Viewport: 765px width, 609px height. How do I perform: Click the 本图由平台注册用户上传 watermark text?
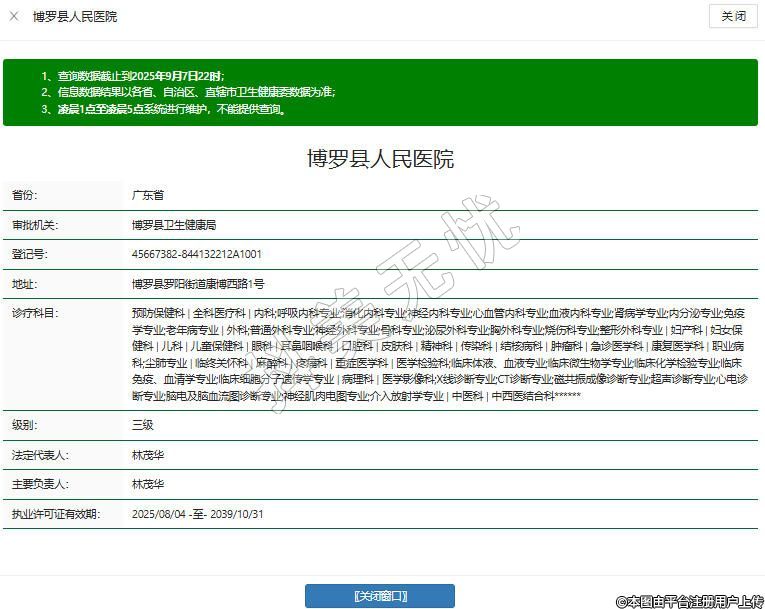(x=690, y=600)
